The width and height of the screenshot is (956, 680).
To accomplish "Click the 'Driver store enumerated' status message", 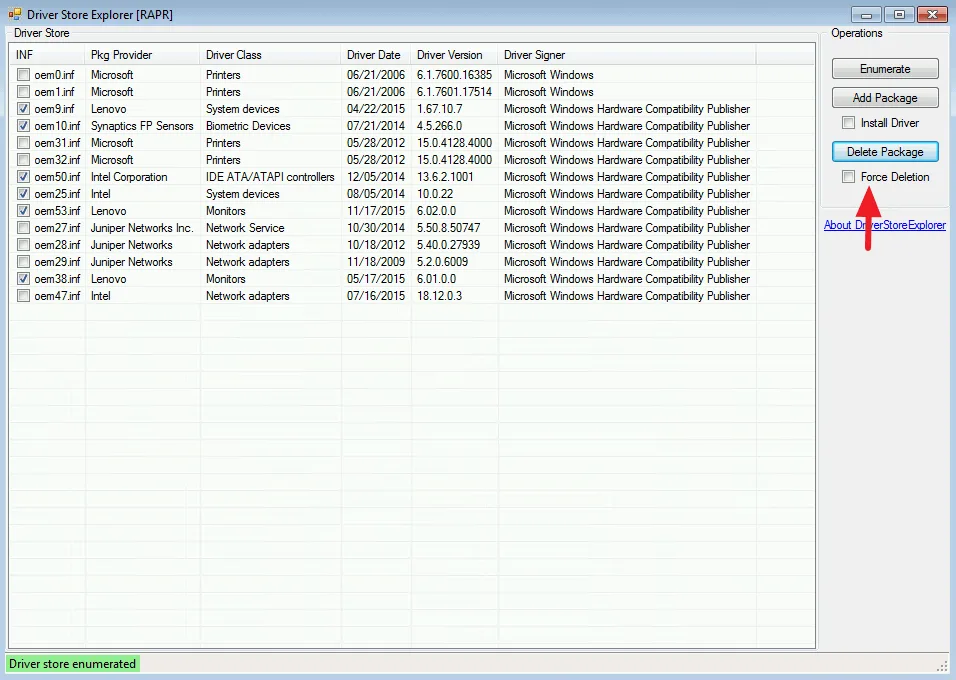I will (x=73, y=664).
